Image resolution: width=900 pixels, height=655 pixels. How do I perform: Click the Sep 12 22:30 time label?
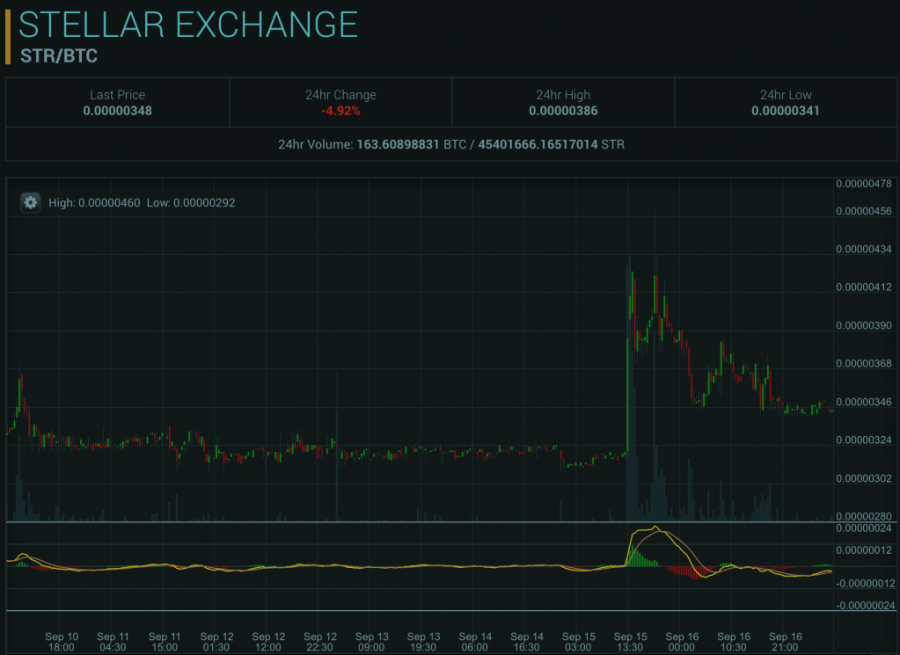point(320,642)
